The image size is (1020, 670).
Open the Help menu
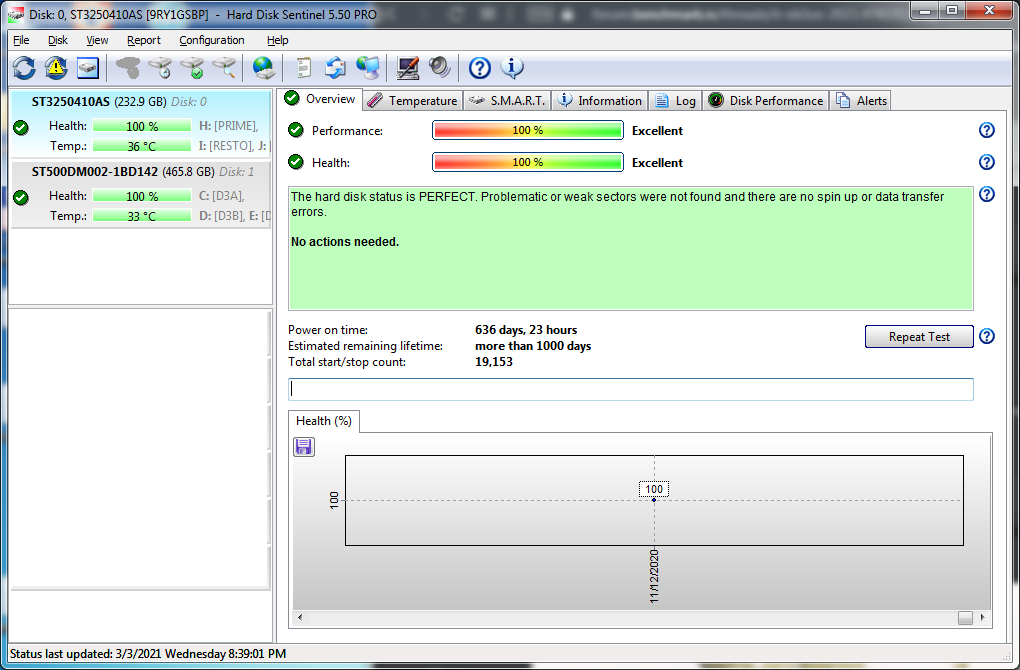277,40
